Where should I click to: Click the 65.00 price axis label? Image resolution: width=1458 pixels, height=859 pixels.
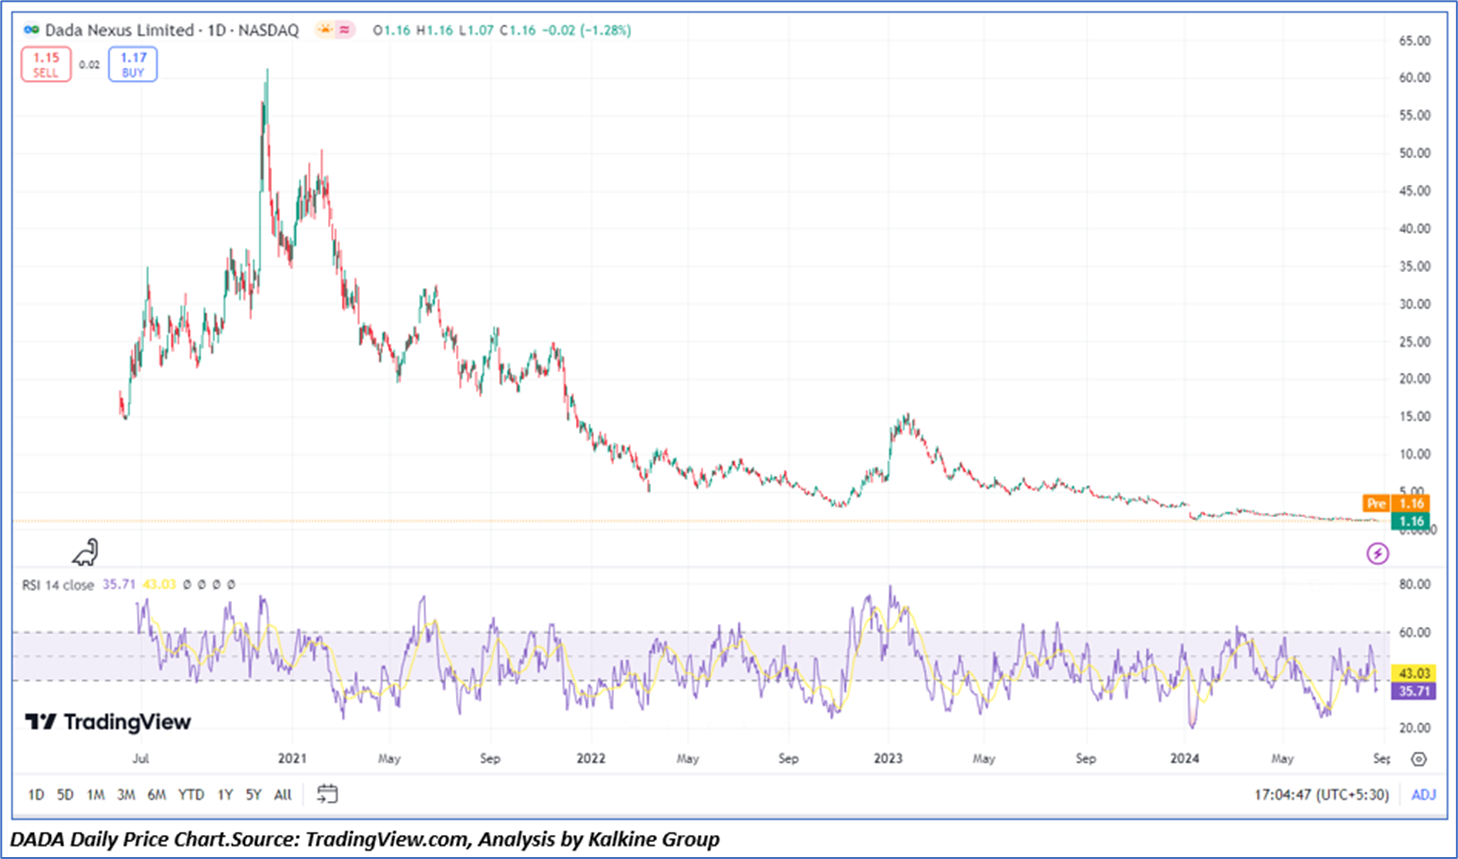click(1415, 41)
